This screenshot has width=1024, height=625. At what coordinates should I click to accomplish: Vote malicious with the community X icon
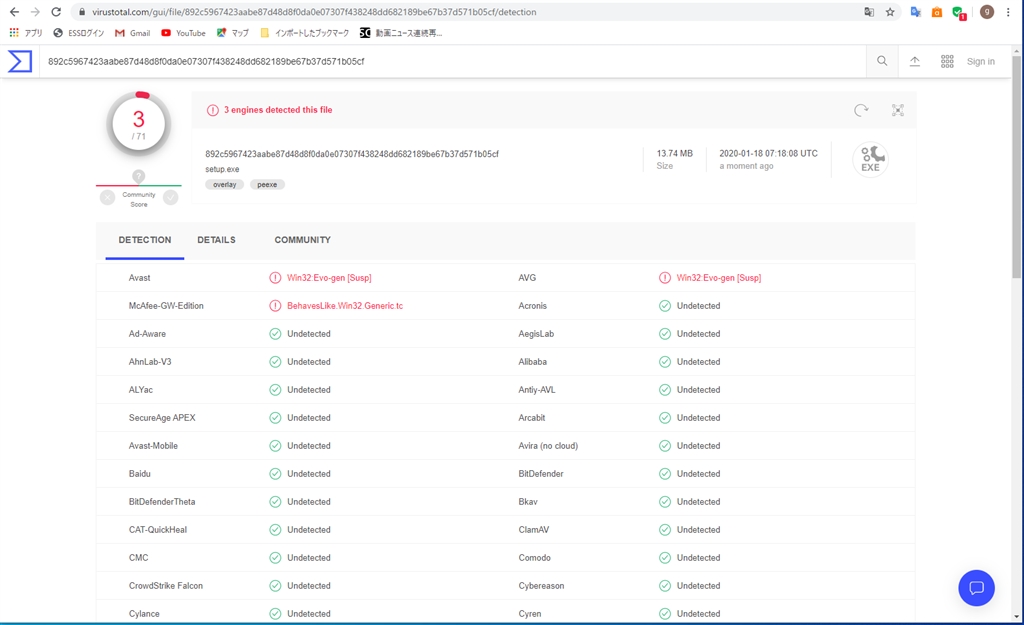coord(107,197)
